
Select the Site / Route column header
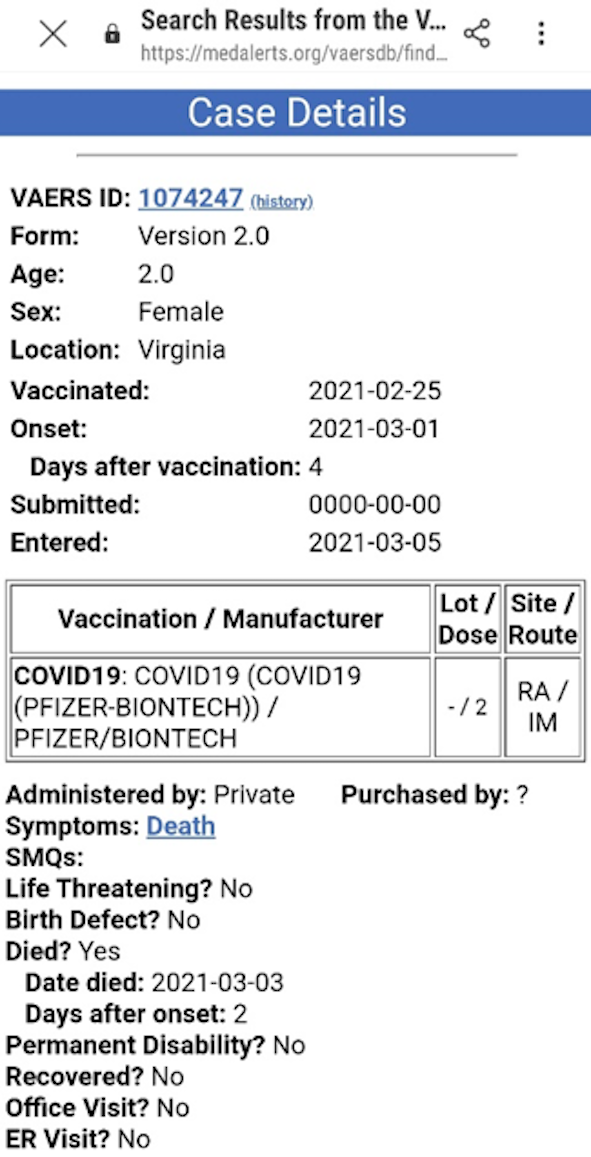(x=542, y=618)
